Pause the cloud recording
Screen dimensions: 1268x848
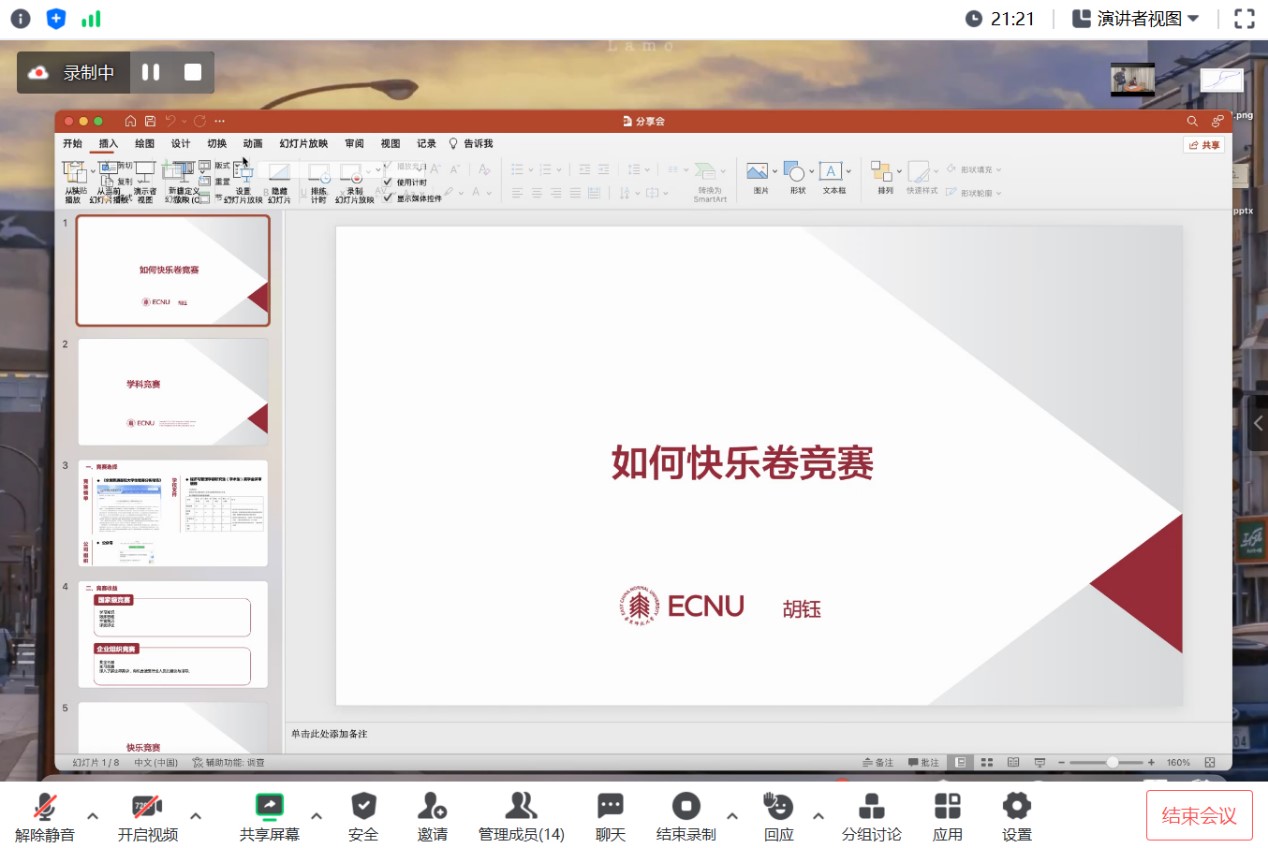coord(151,72)
